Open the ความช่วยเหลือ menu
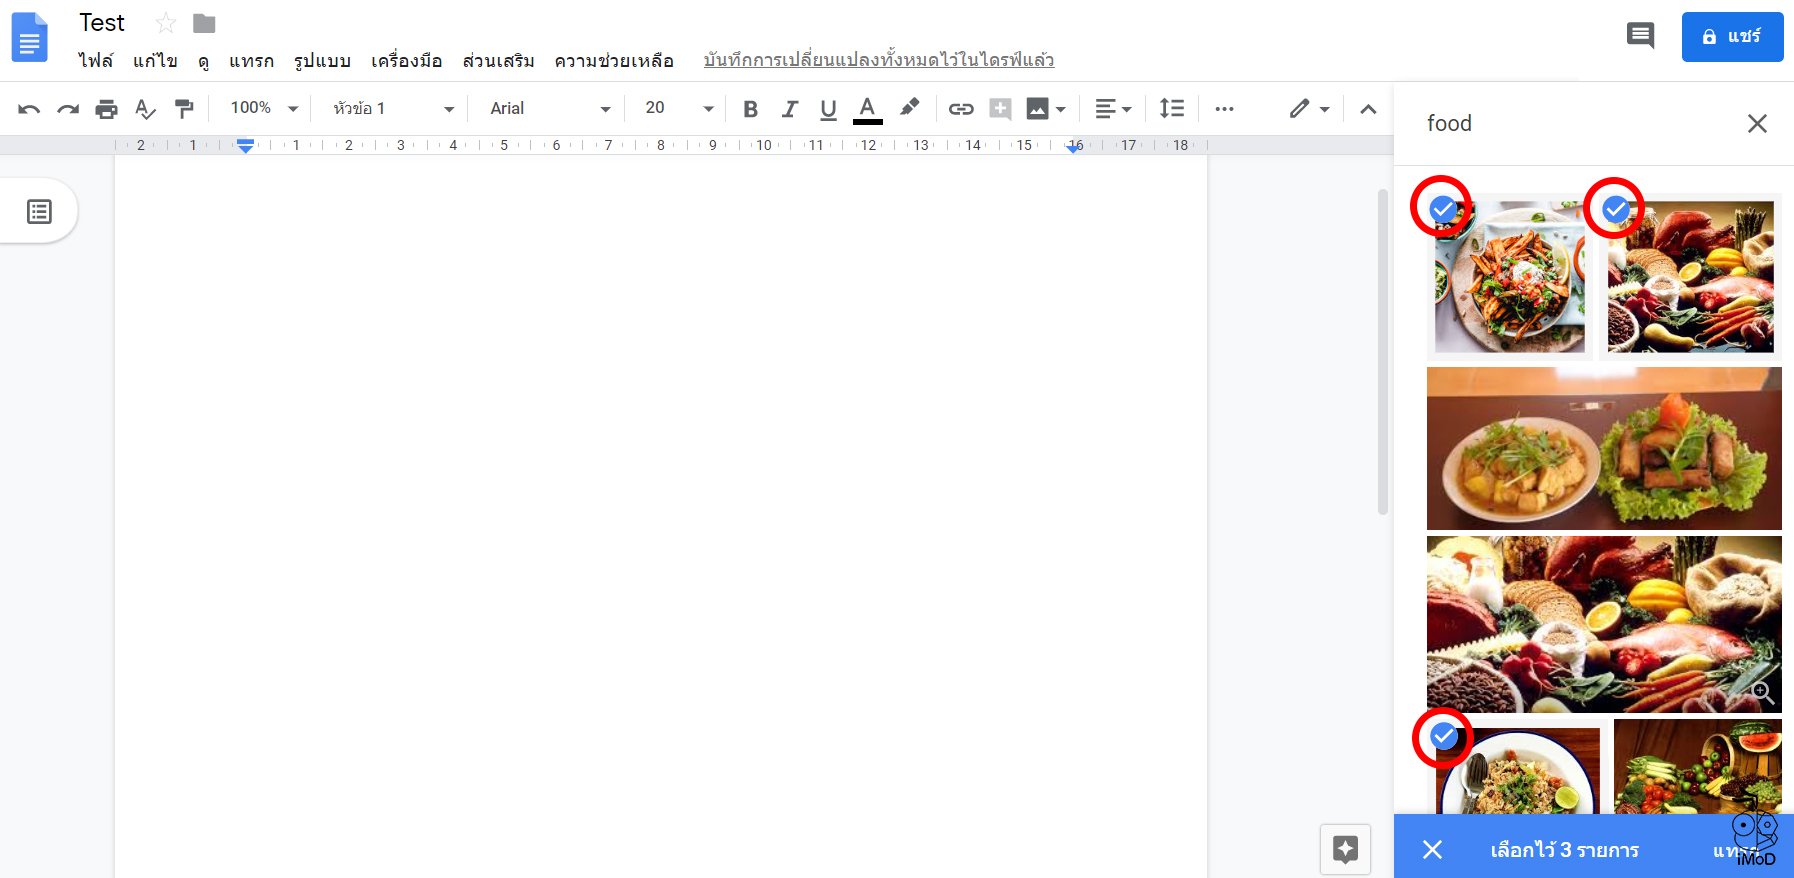Screen dimensions: 1794x878 [614, 61]
